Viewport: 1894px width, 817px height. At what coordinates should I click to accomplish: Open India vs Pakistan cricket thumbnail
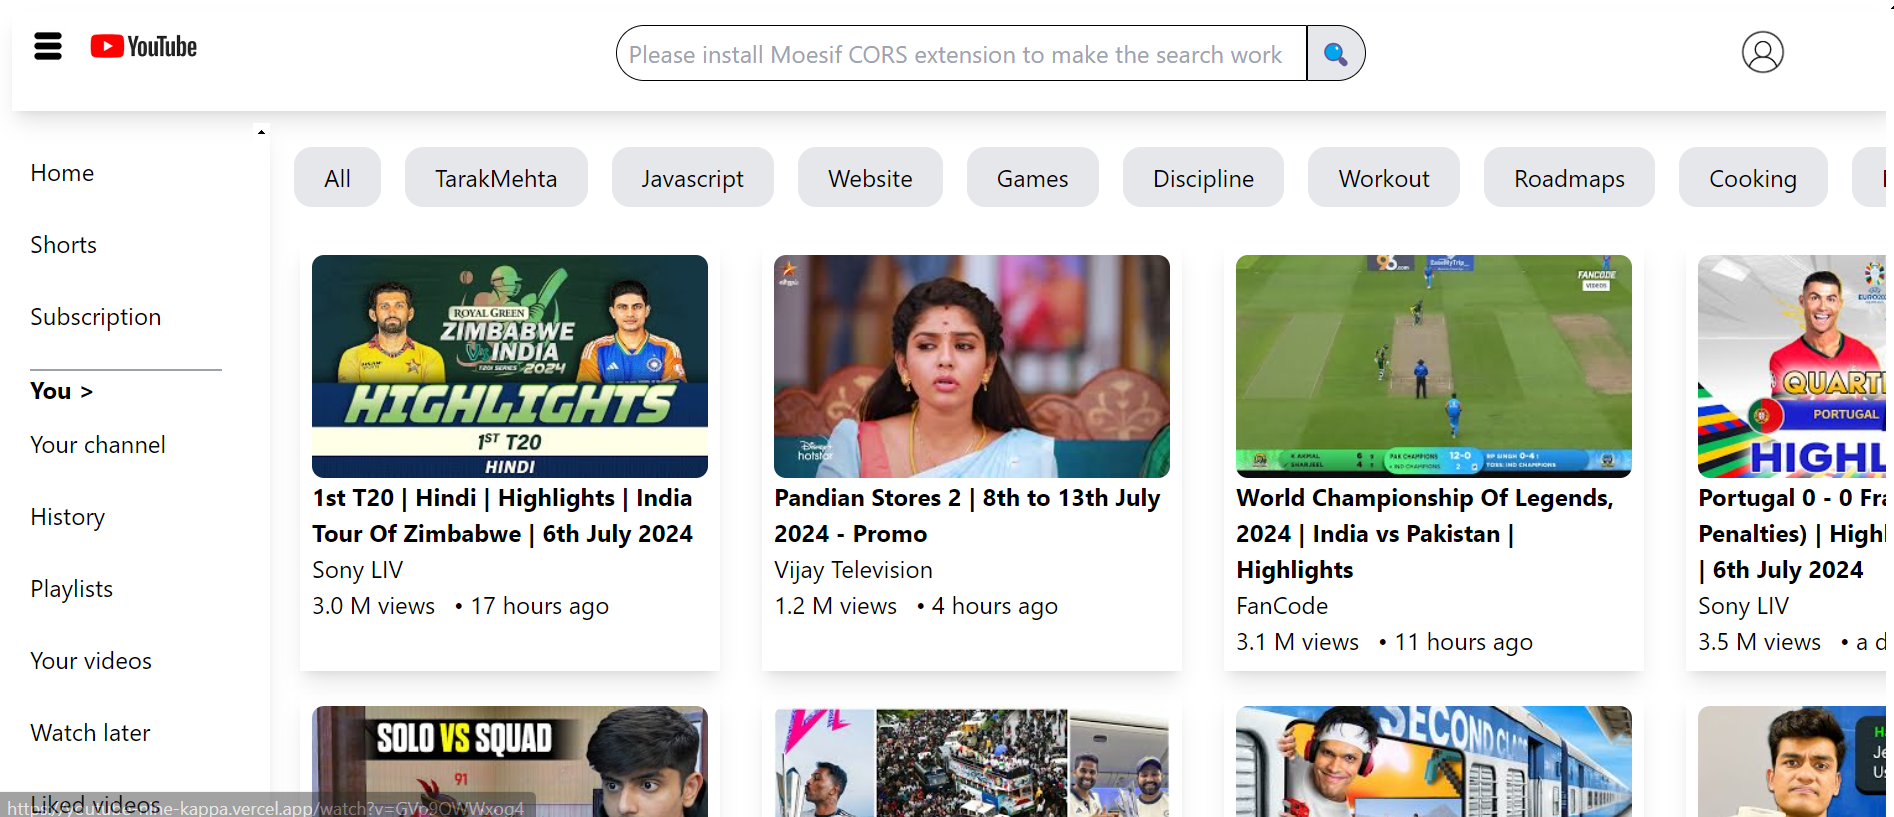(x=1434, y=366)
